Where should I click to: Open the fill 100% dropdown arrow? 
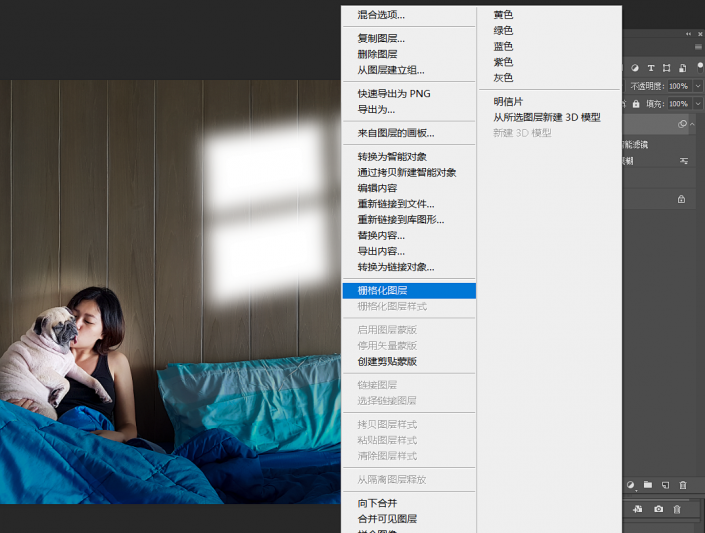click(x=697, y=104)
